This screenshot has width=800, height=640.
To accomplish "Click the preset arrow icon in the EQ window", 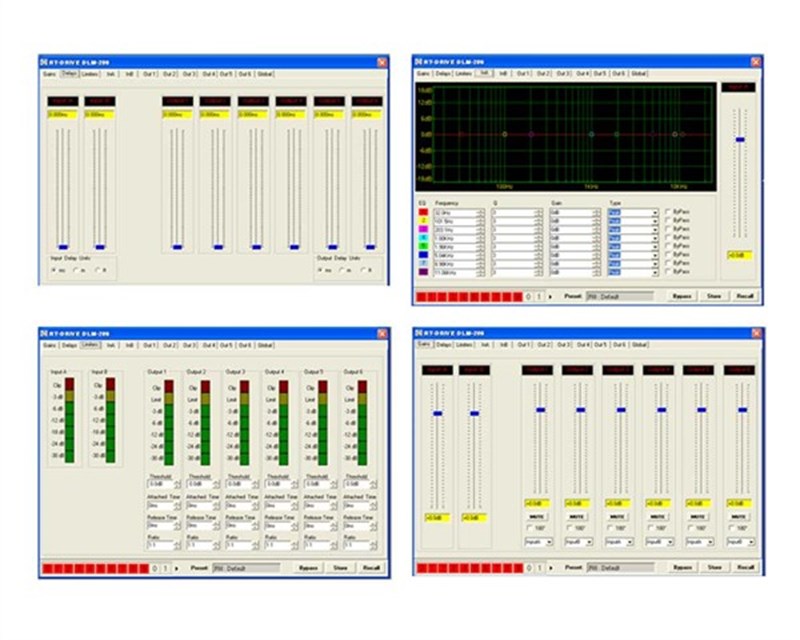I will tap(550, 297).
